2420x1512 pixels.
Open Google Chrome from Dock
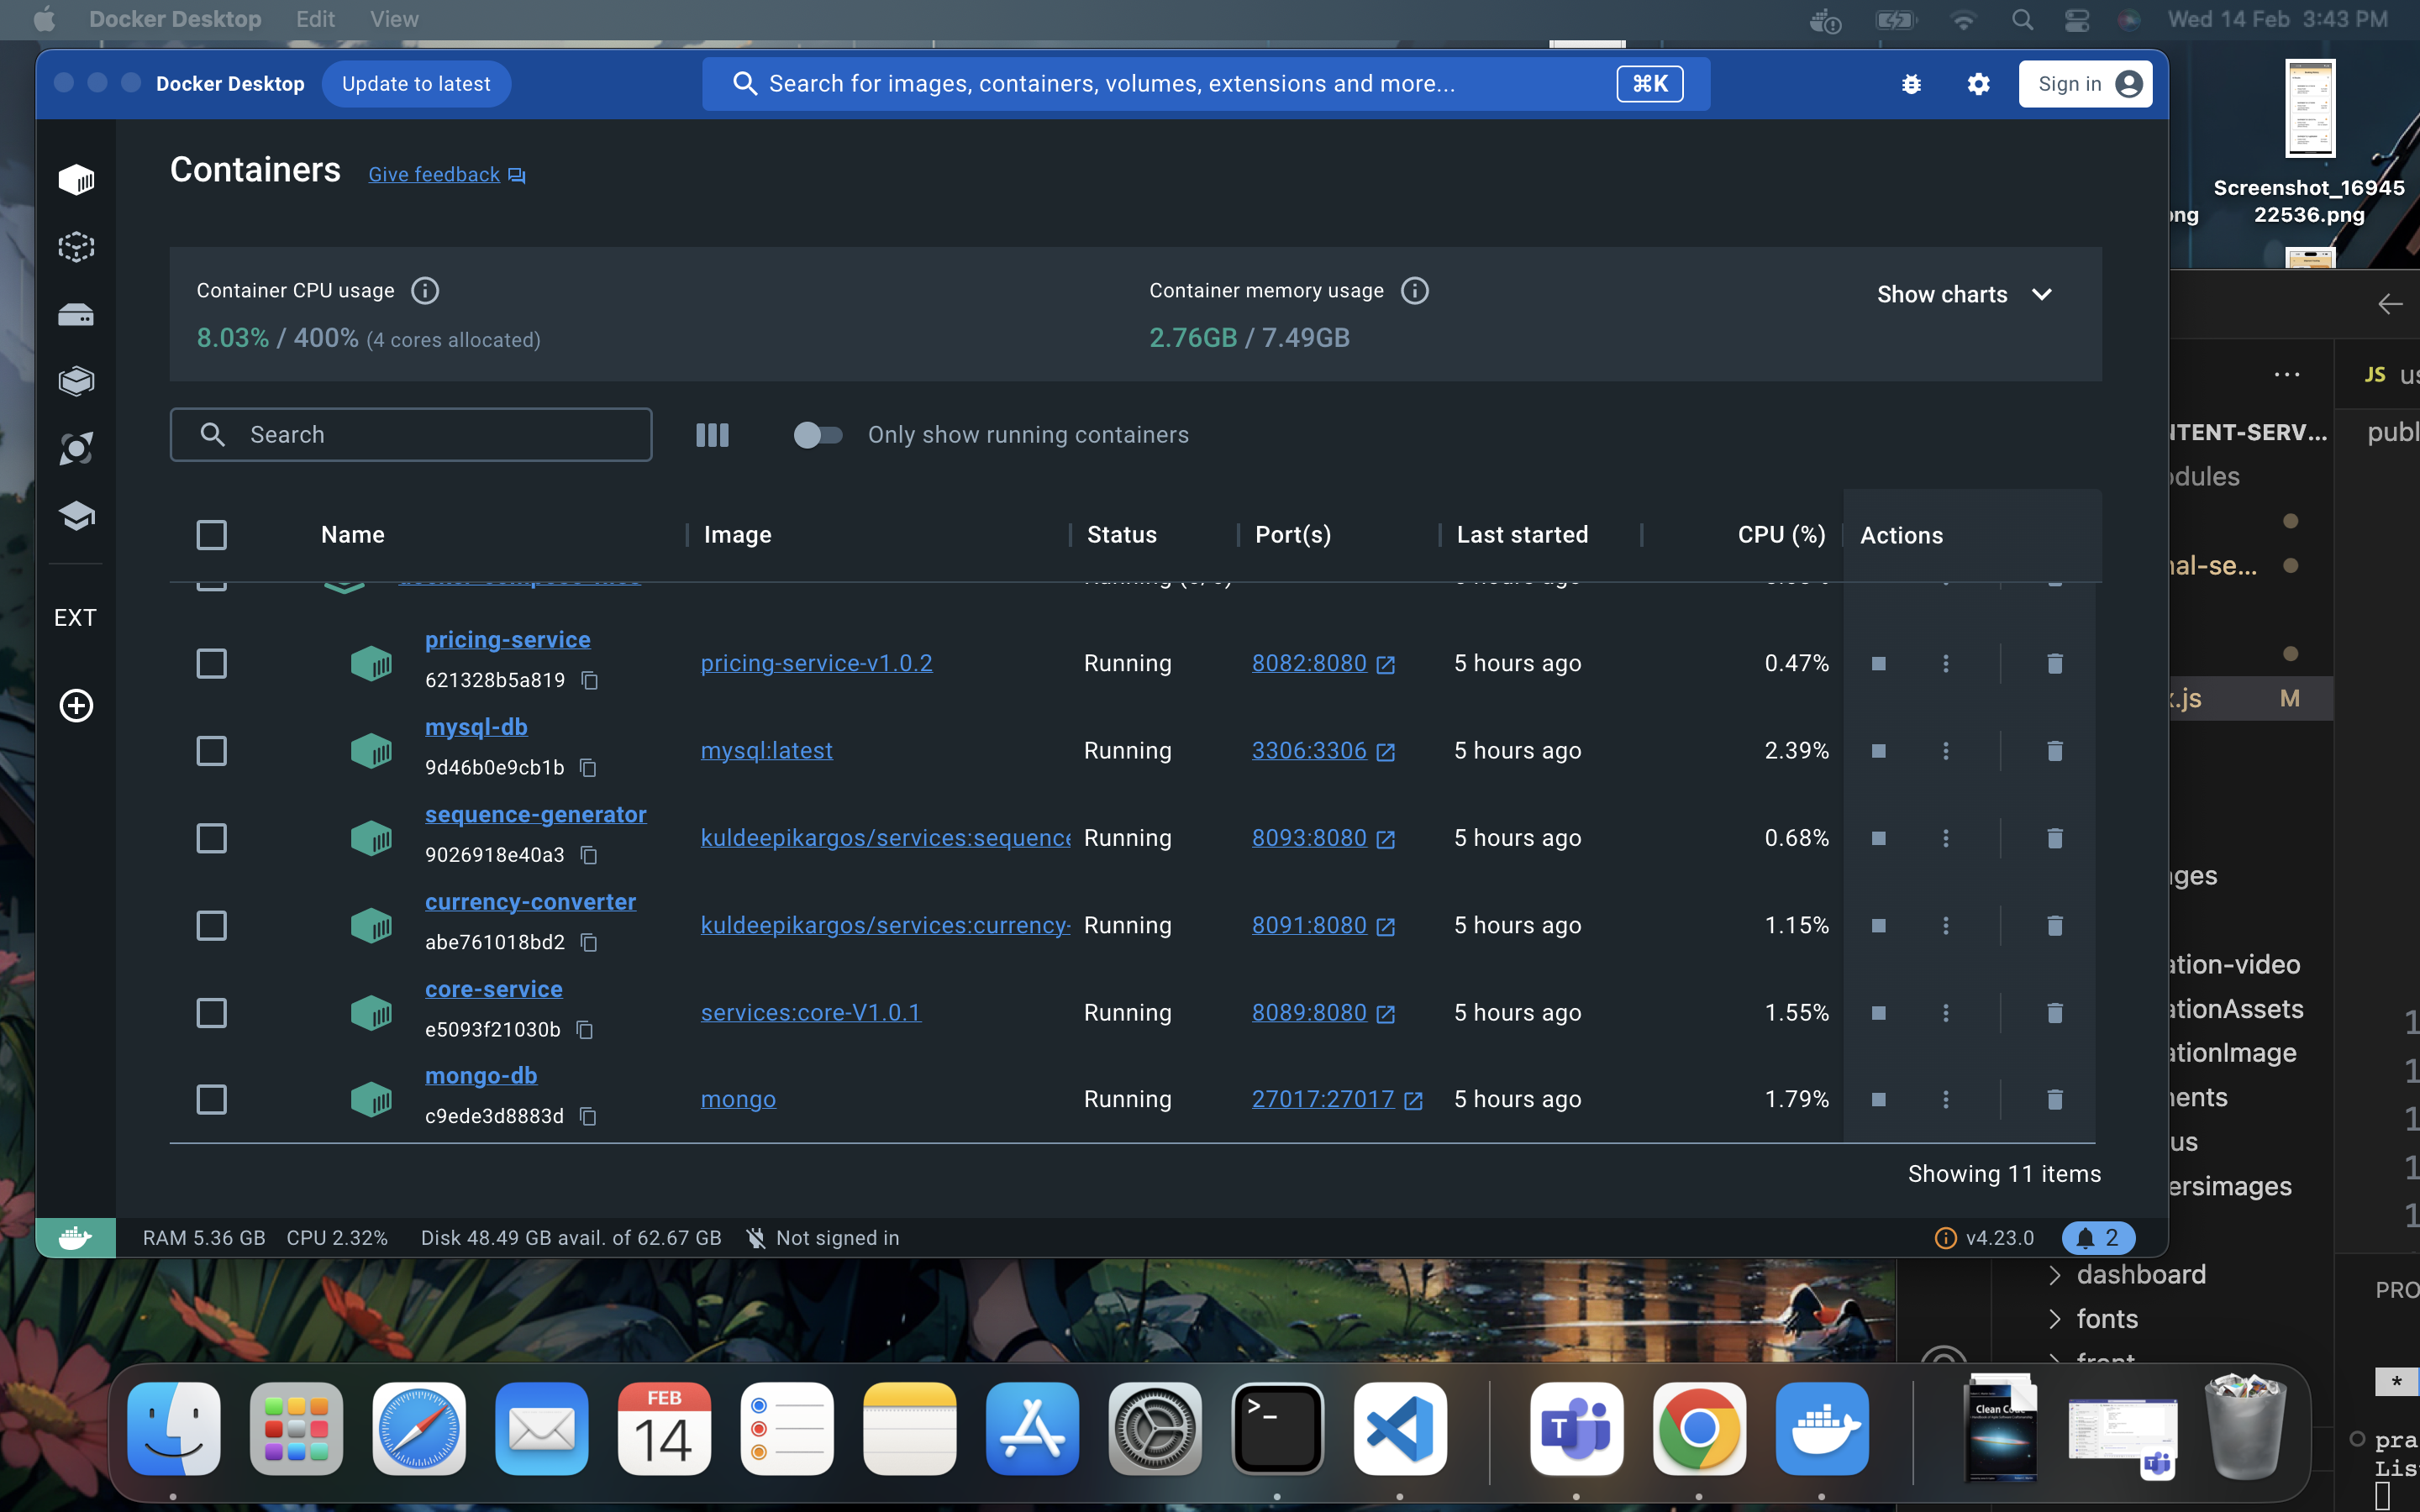1699,1429
